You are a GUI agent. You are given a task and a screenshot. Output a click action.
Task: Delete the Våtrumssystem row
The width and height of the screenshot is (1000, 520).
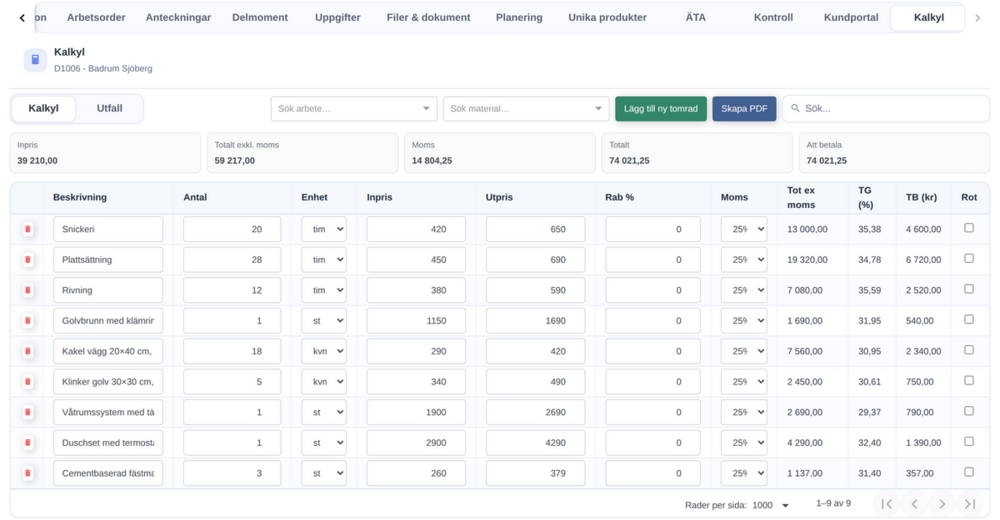click(x=27, y=412)
